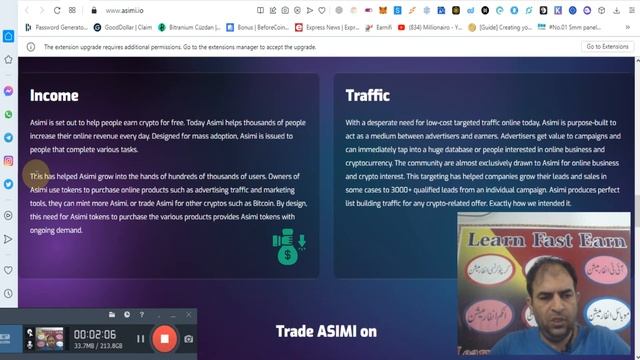Click the purple K extension icon
This screenshot has height=360, width=640.
pos(558,11)
